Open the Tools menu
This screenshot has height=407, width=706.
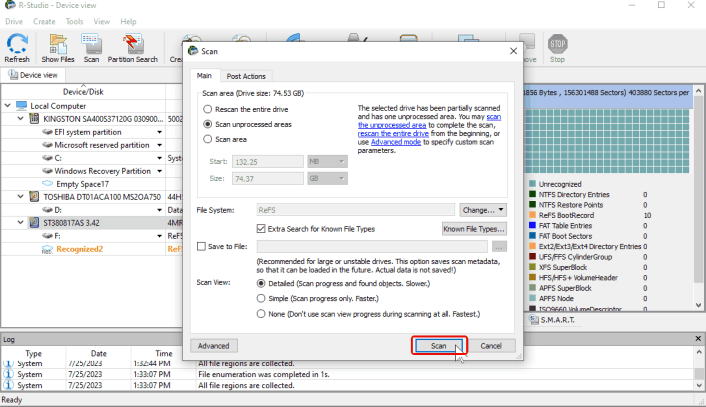tap(74, 22)
